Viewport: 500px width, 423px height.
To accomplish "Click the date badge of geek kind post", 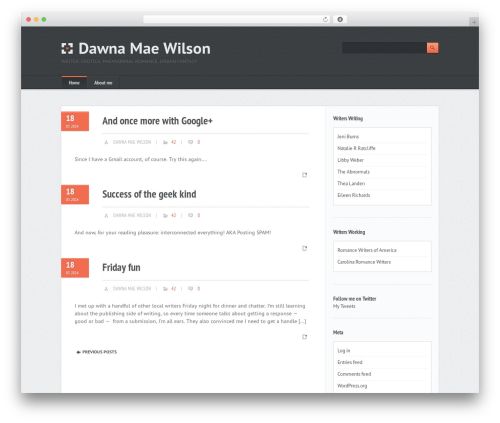I will 75,195.
